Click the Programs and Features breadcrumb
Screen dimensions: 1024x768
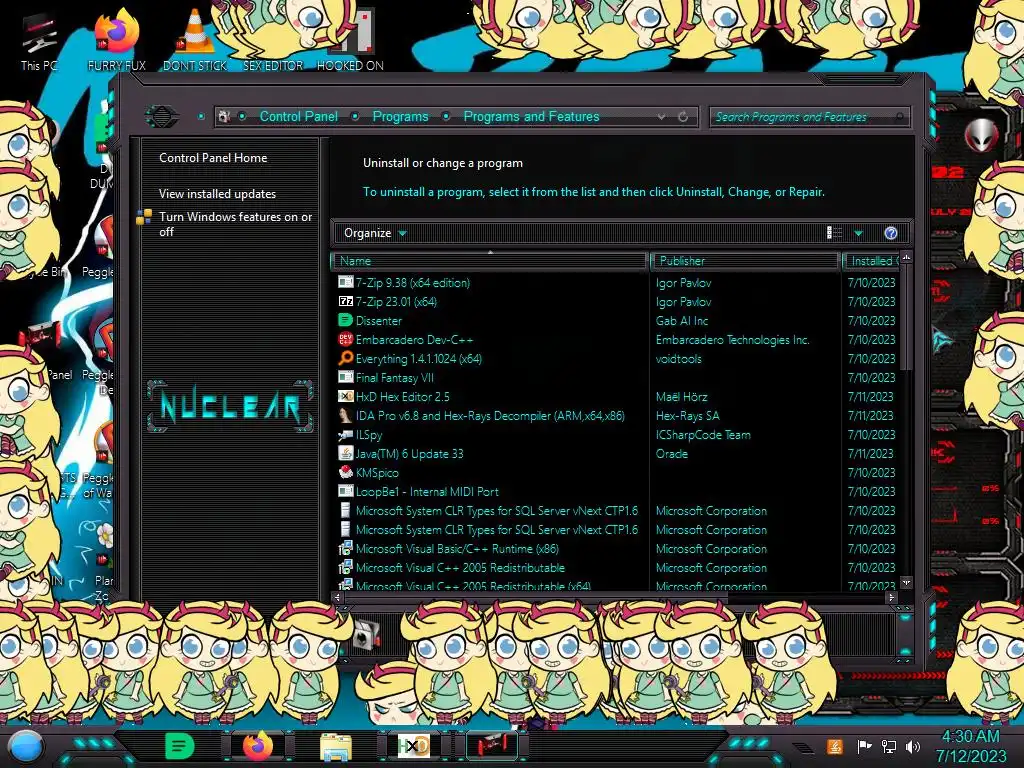[x=532, y=116]
